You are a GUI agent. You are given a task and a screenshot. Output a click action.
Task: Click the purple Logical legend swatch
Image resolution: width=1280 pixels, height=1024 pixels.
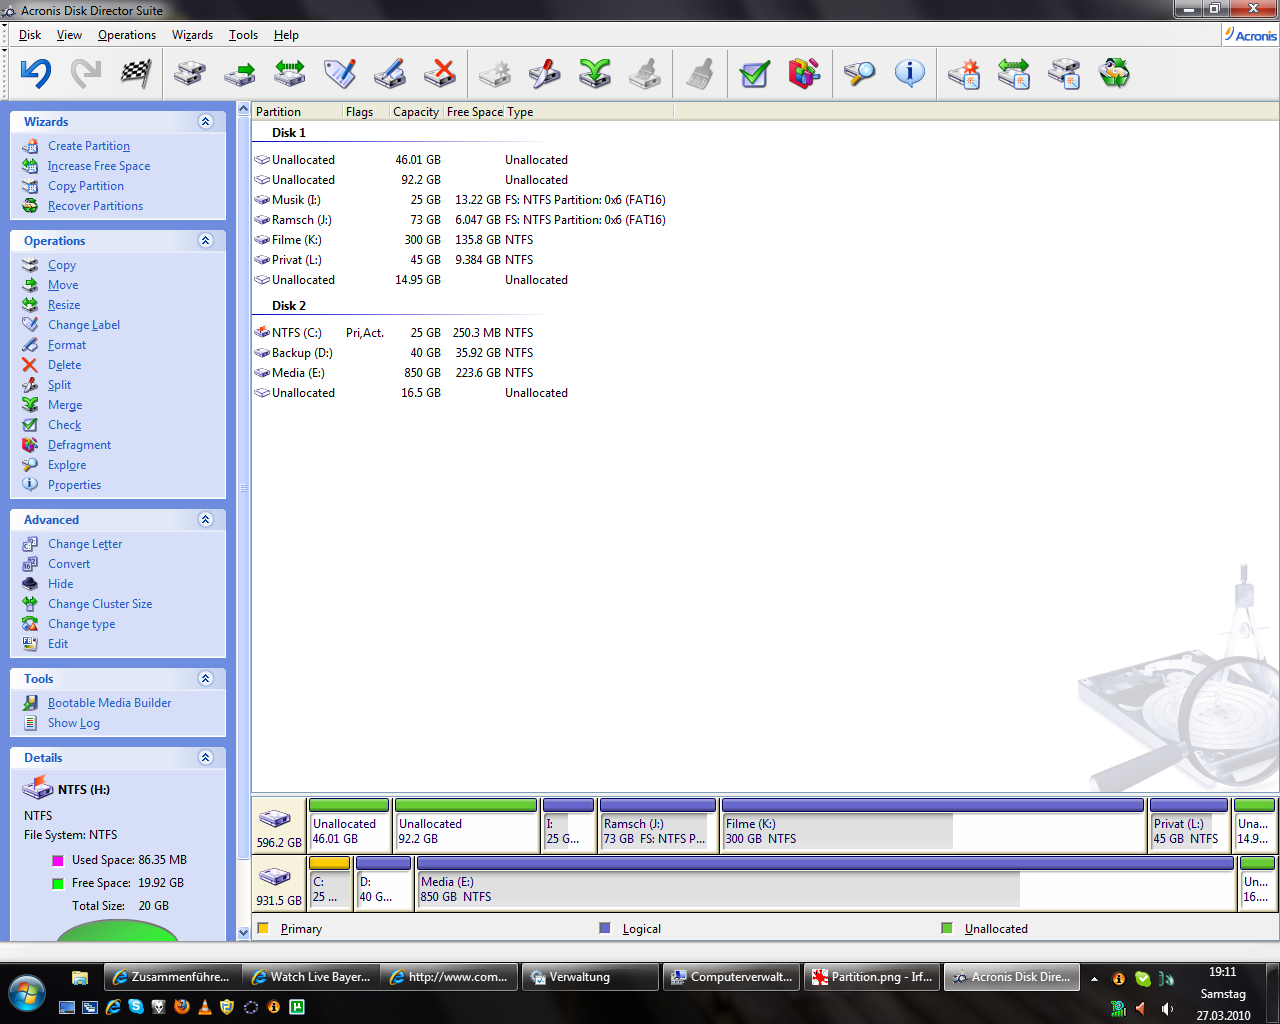coord(604,928)
